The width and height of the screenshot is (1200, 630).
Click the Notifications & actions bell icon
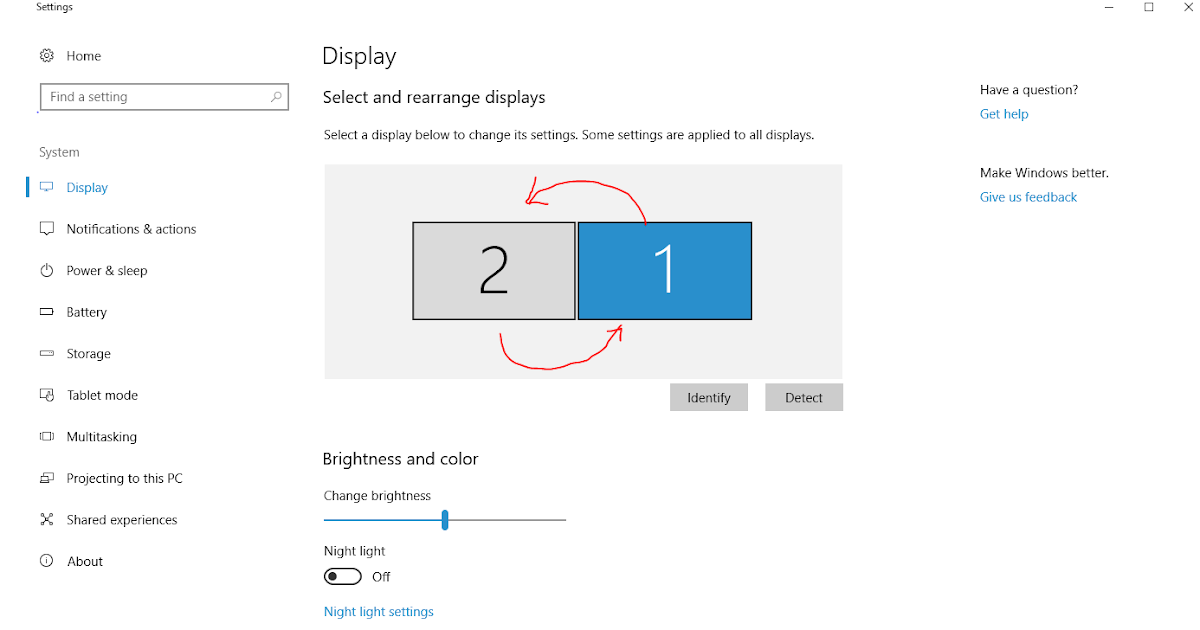coord(46,228)
